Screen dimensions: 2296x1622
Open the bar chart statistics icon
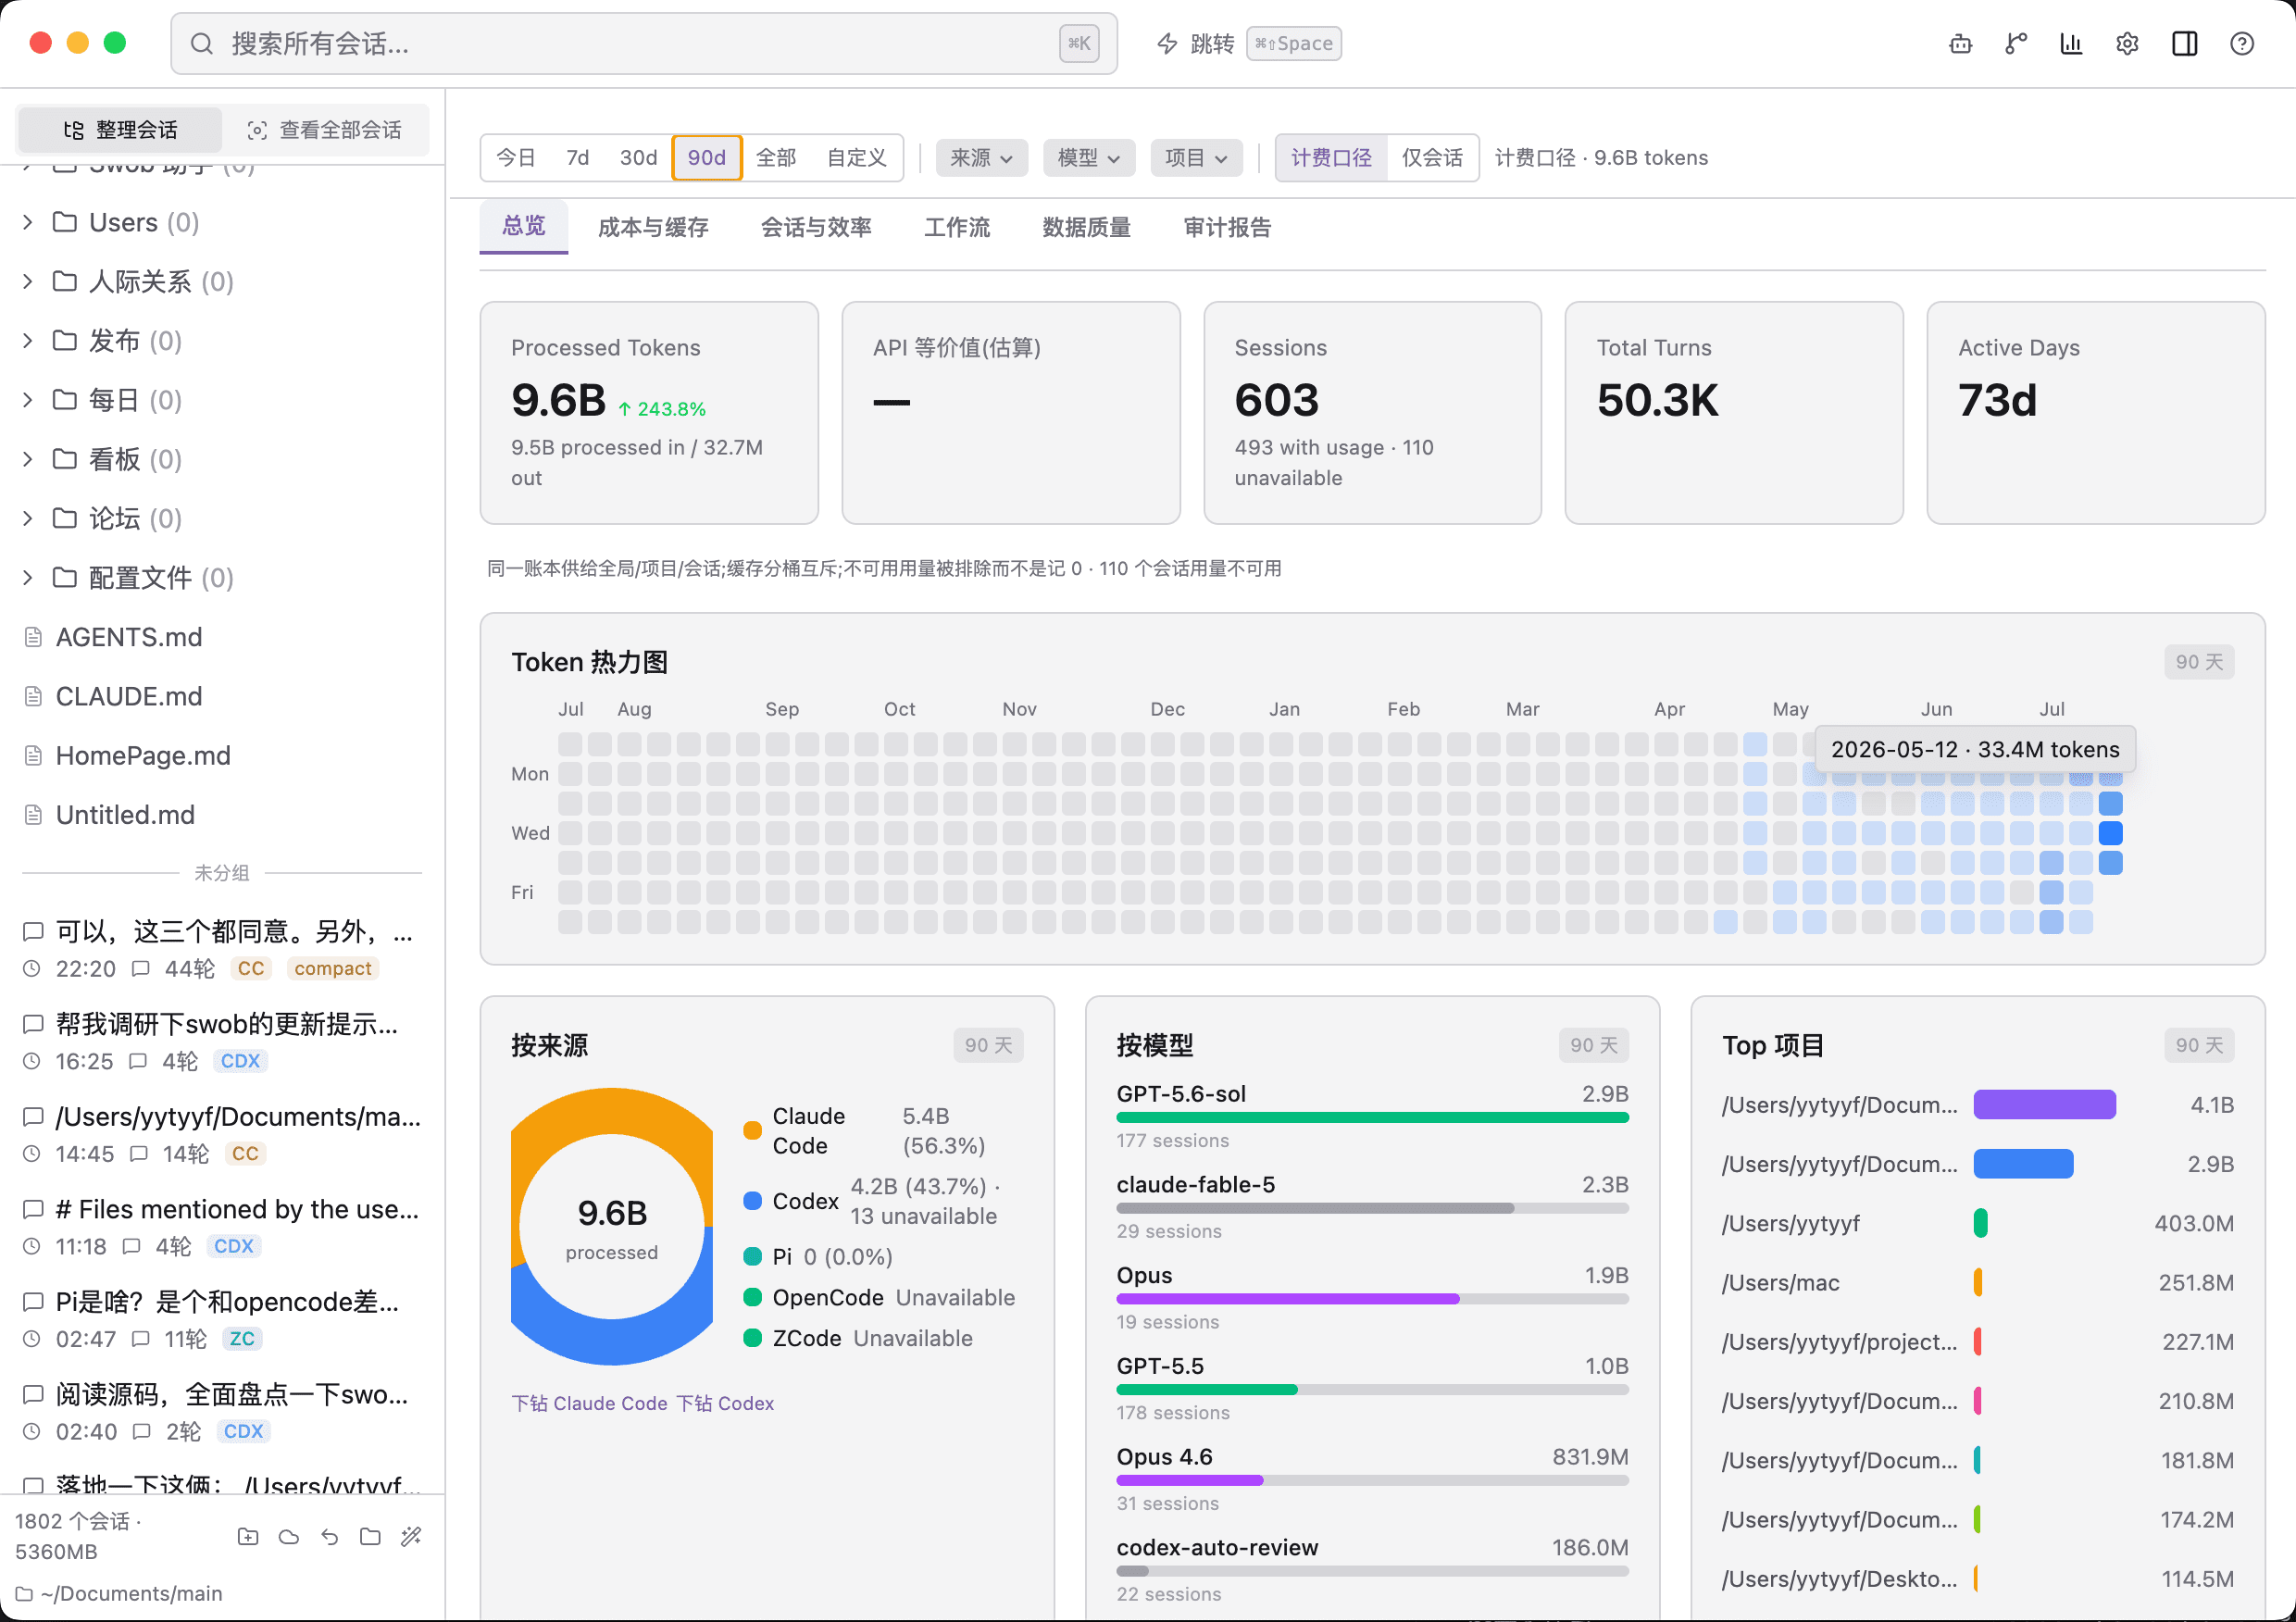click(2071, 44)
